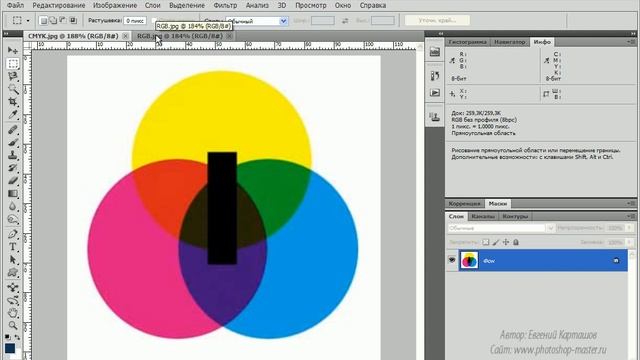
Task: Toggle lock all padlock in Layers panel
Action: pyautogui.click(x=516, y=242)
